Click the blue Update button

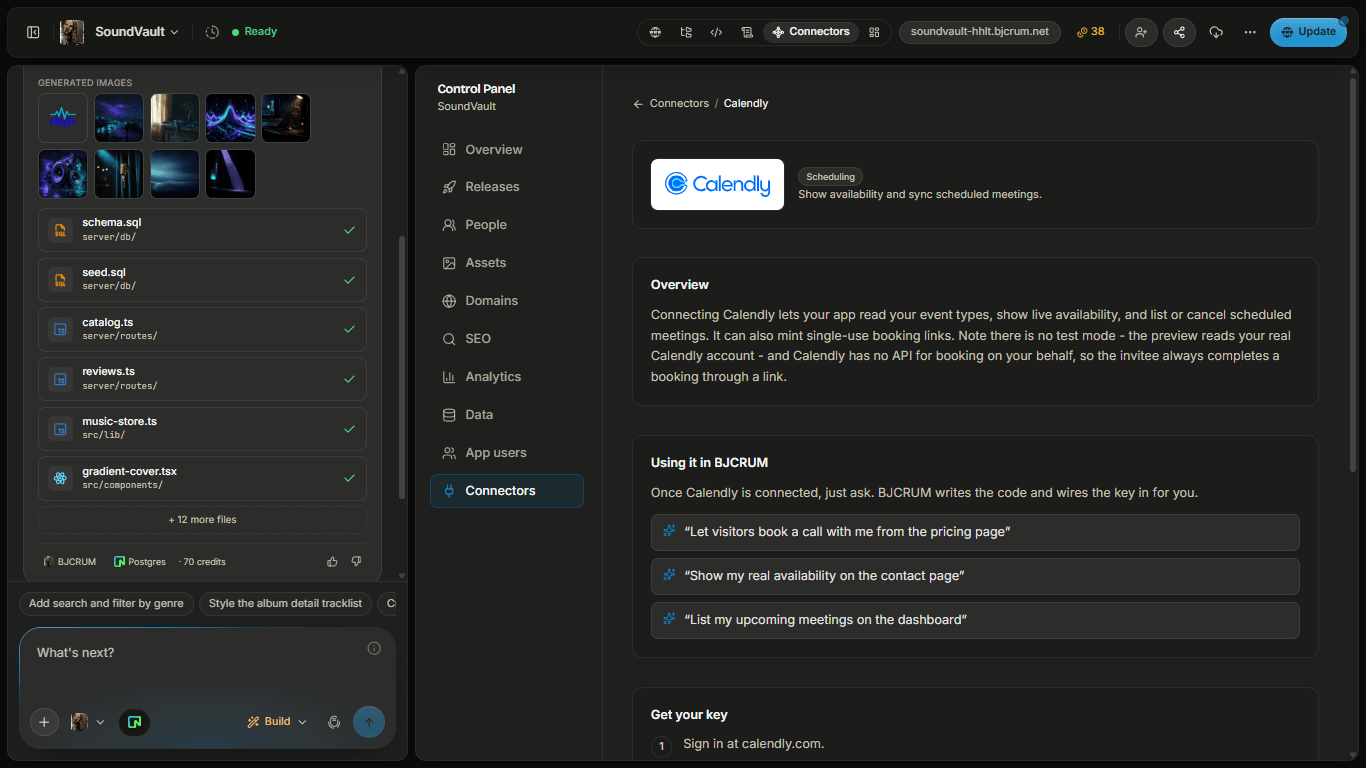tap(1307, 32)
